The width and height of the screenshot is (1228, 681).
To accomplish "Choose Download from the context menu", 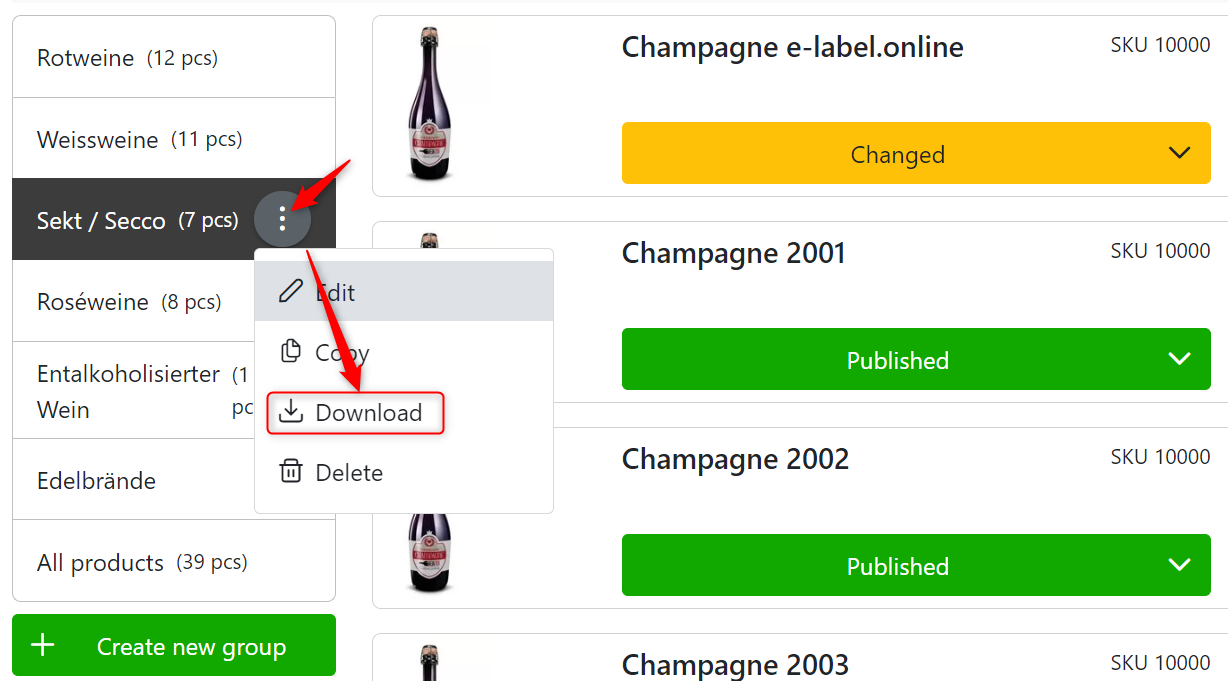I will tap(368, 412).
